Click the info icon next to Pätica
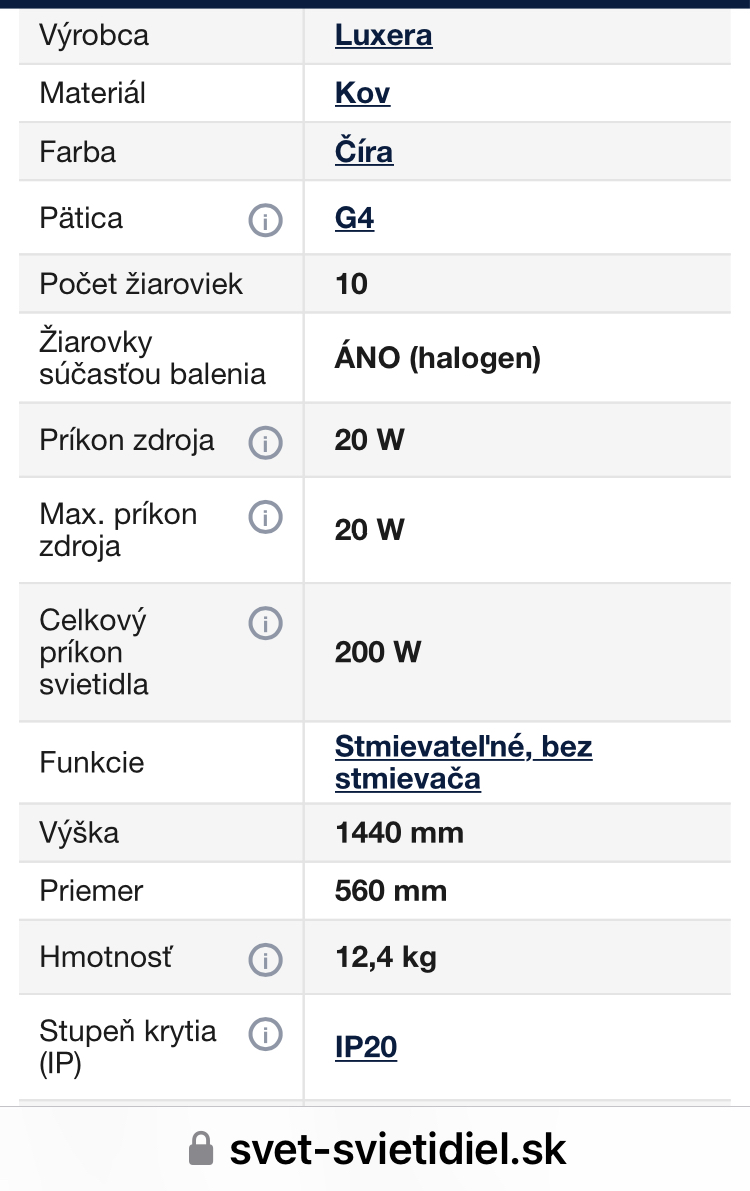Viewport: 750px width, 1191px height. pyautogui.click(x=265, y=220)
